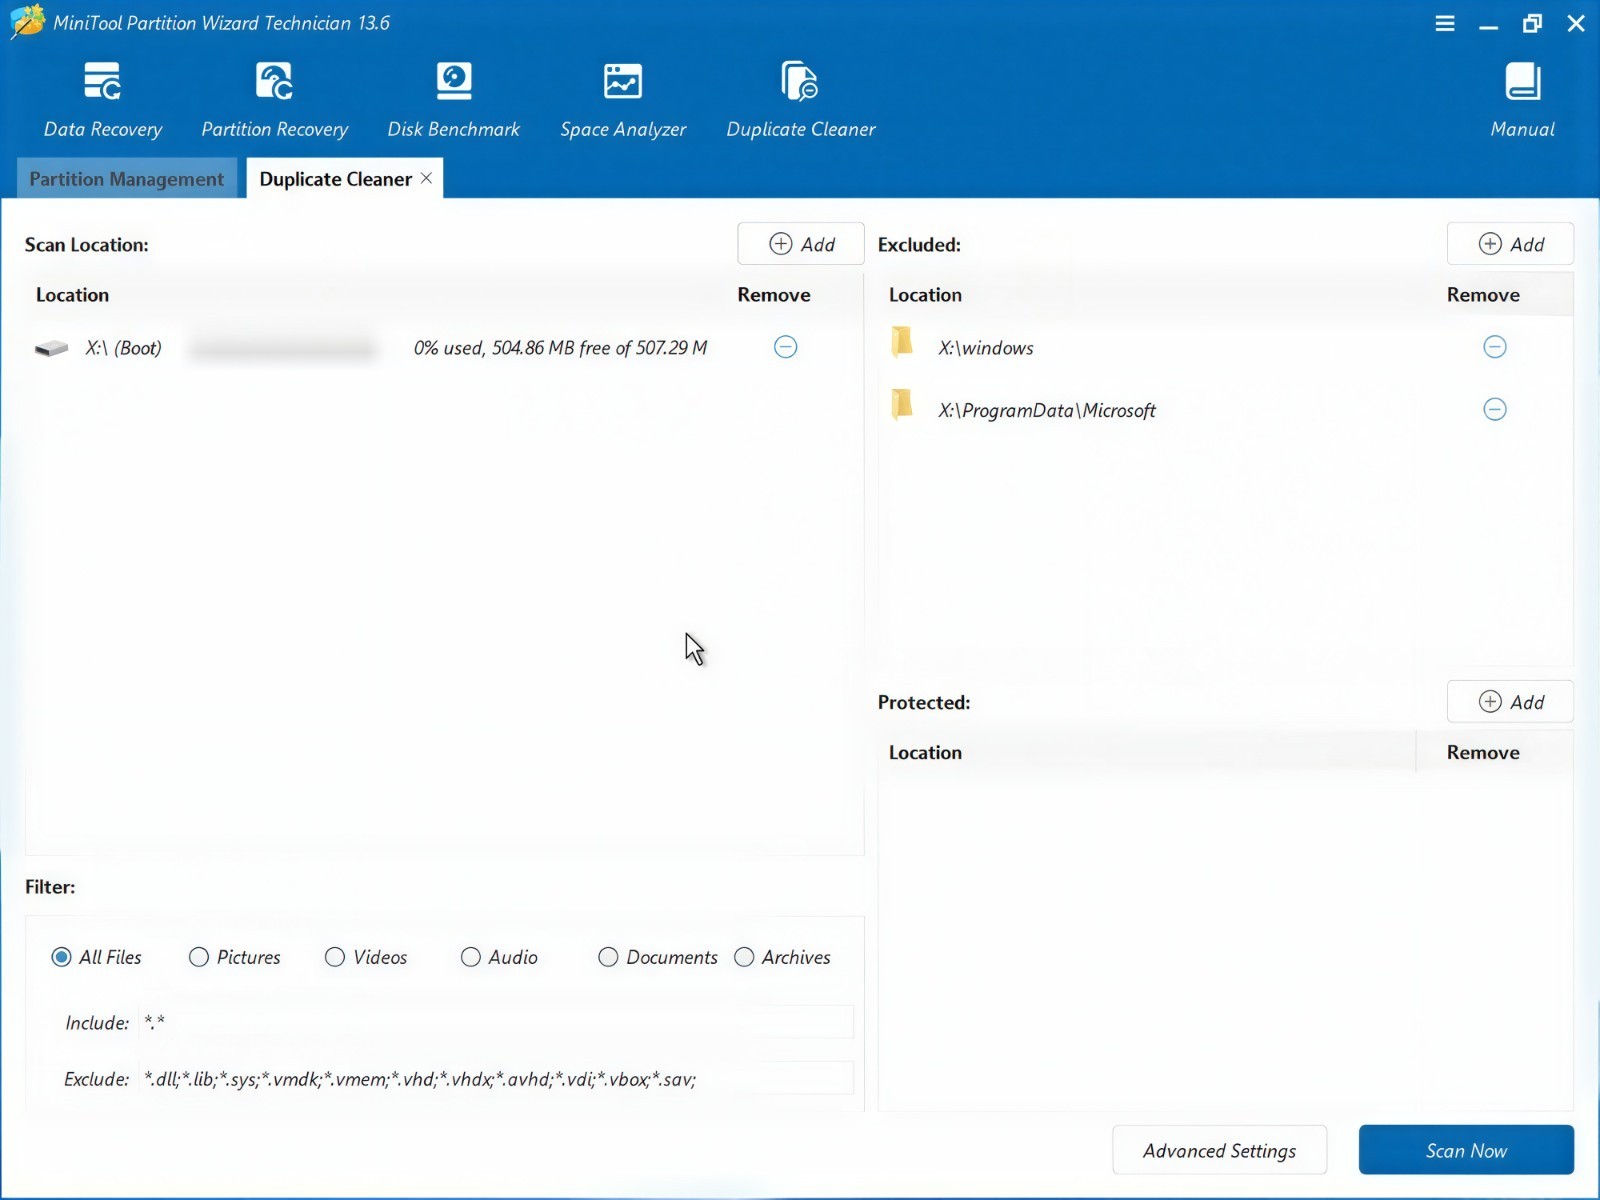Add a location to the Protected list
Image resolution: width=1600 pixels, height=1200 pixels.
1510,702
